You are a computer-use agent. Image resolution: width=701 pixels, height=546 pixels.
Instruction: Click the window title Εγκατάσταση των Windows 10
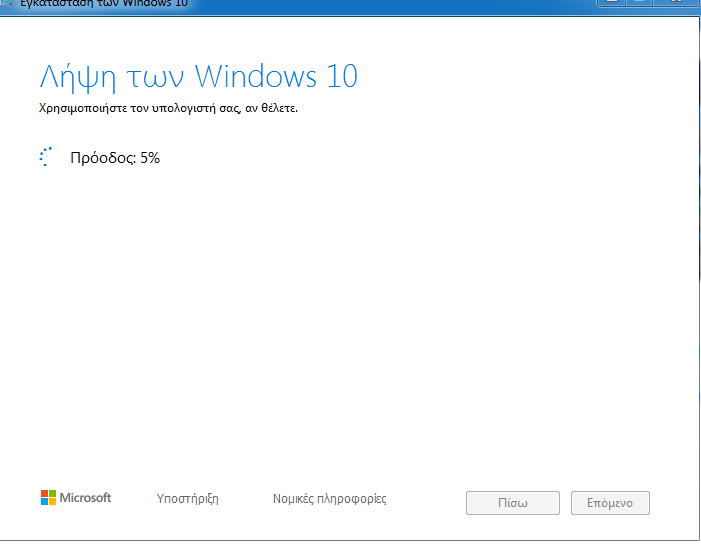pos(104,4)
